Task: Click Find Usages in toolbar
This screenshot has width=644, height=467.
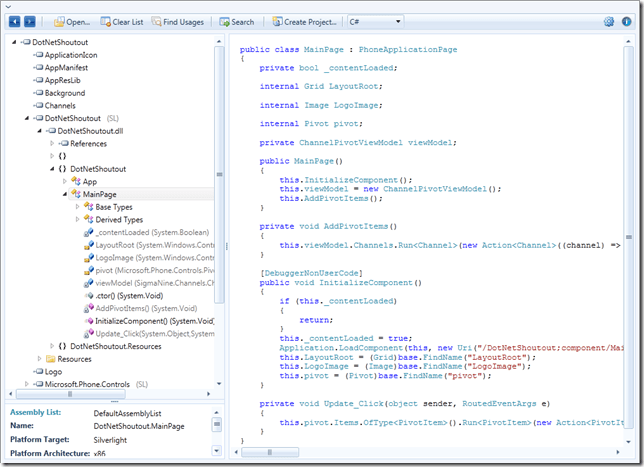Action: click(x=177, y=22)
